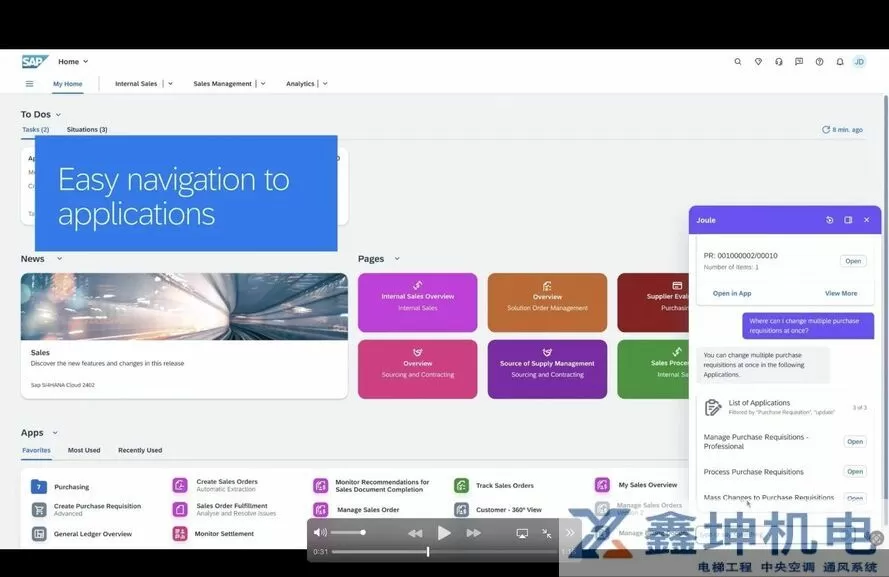The image size is (889, 577).
Task: Adjust the video volume slider
Action: tap(348, 532)
